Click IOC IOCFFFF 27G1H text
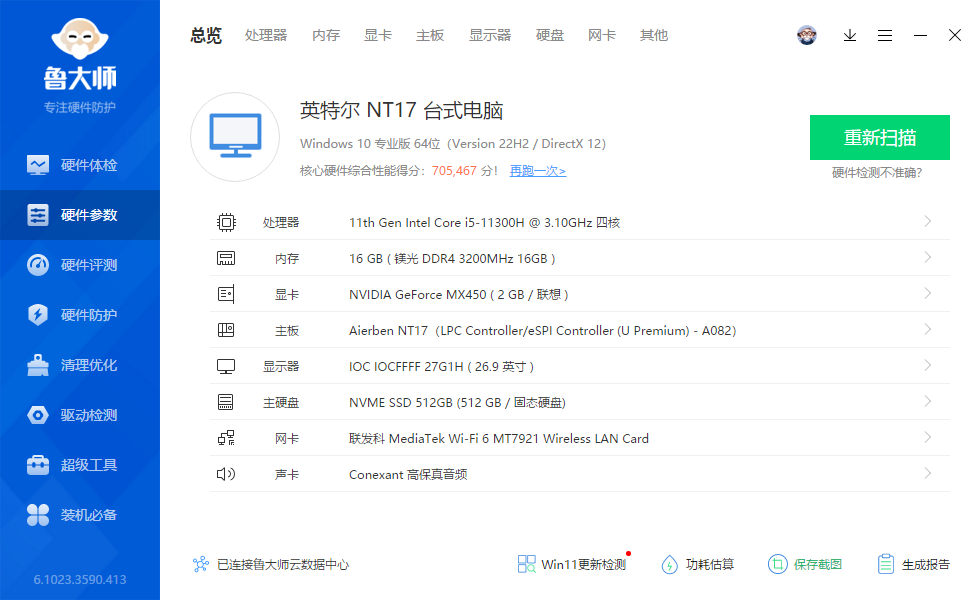The width and height of the screenshot is (980, 600). 441,366
